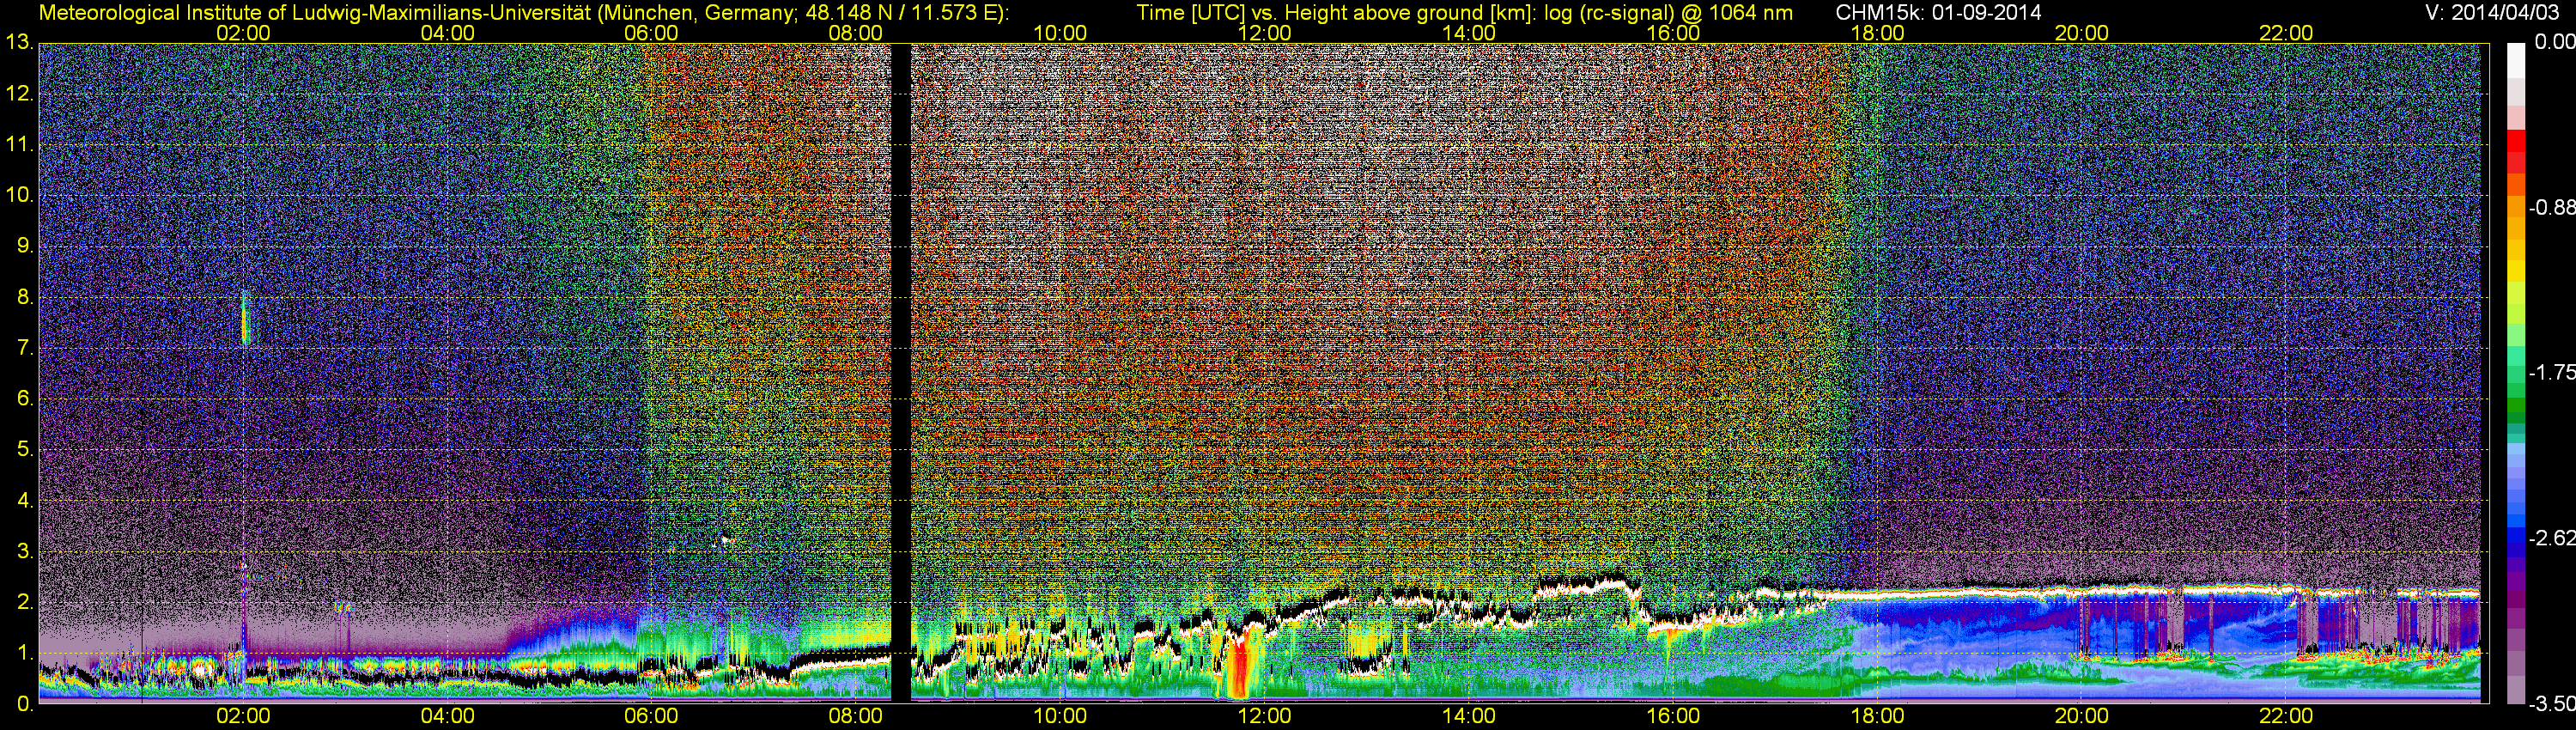The height and width of the screenshot is (730, 2576).
Task: Click the 8 km height axis label
Action: click(24, 297)
